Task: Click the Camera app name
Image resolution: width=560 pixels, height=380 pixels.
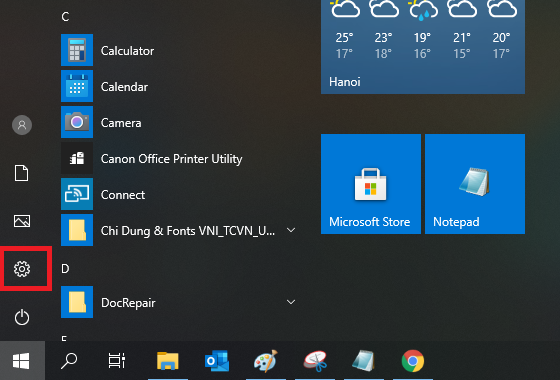Action: (x=121, y=123)
